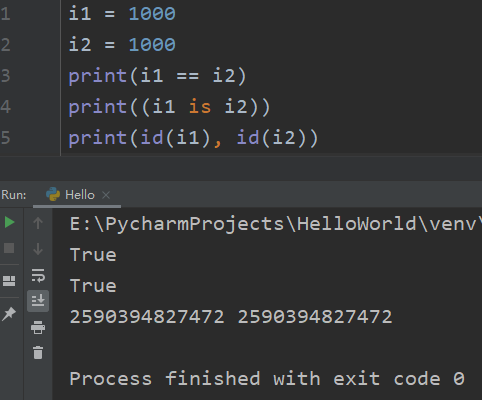Image resolution: width=482 pixels, height=400 pixels.
Task: Toggle Soft-Wrap in Run console
Action: 38,275
